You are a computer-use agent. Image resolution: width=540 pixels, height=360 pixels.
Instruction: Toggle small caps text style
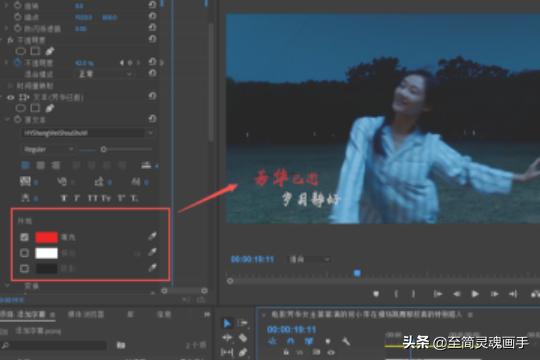106,198
